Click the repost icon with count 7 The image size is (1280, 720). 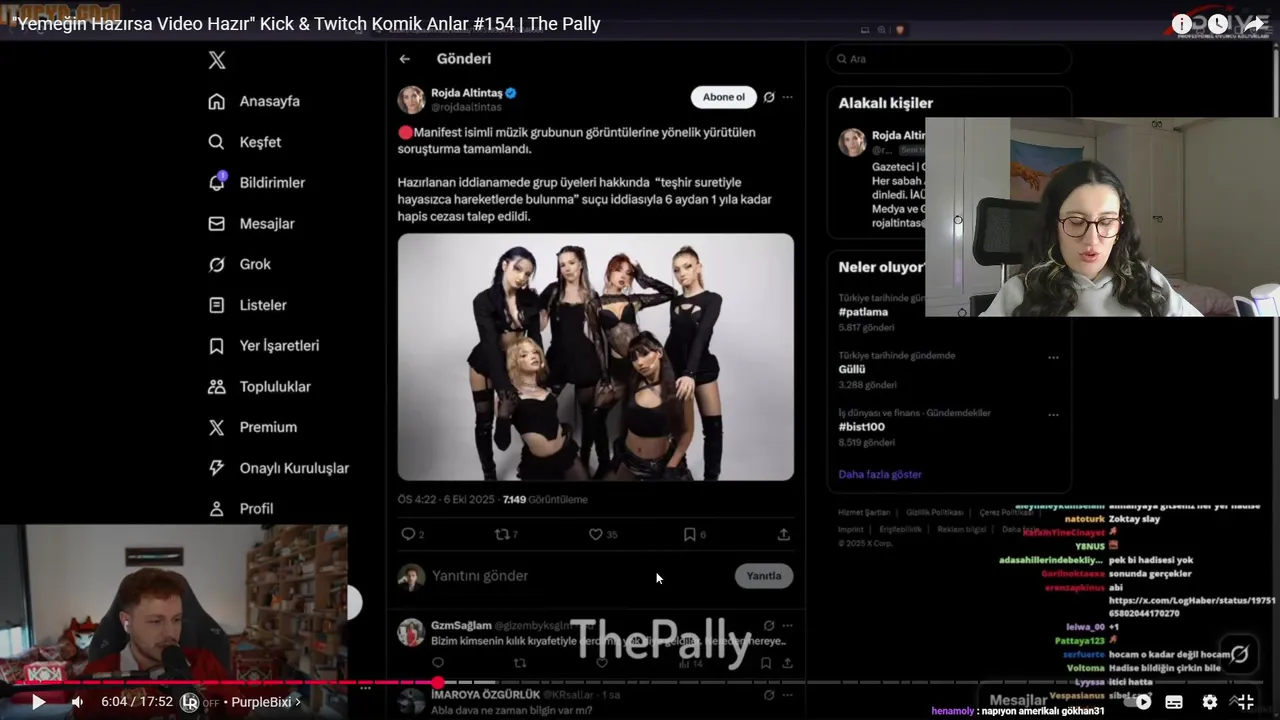(502, 534)
